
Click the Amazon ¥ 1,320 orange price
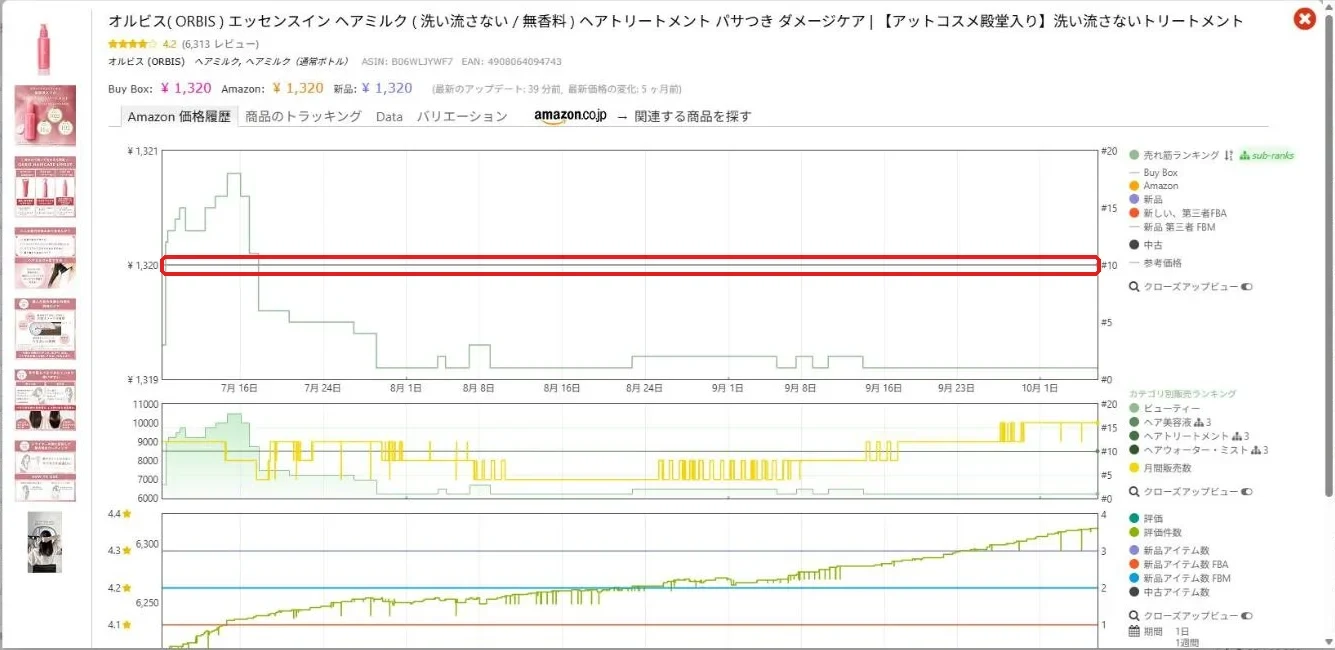tap(297, 88)
